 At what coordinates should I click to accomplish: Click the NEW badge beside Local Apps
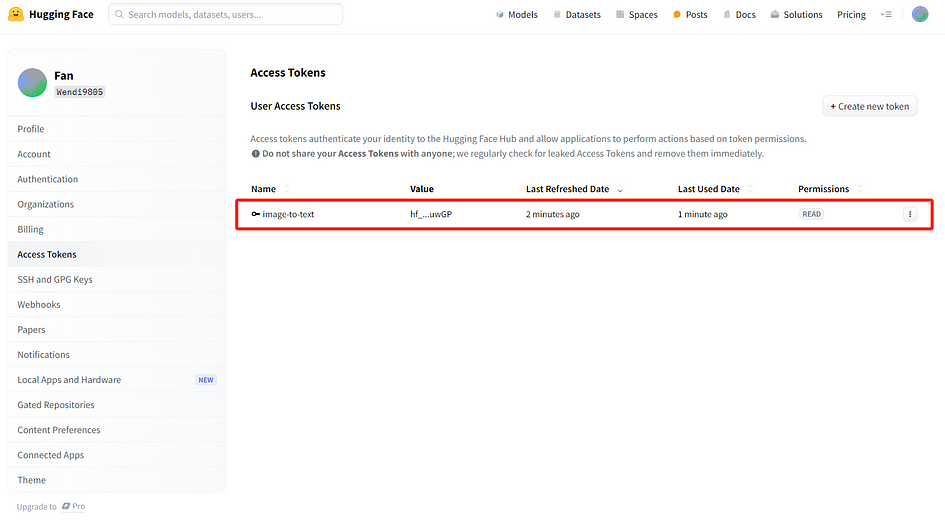point(206,380)
